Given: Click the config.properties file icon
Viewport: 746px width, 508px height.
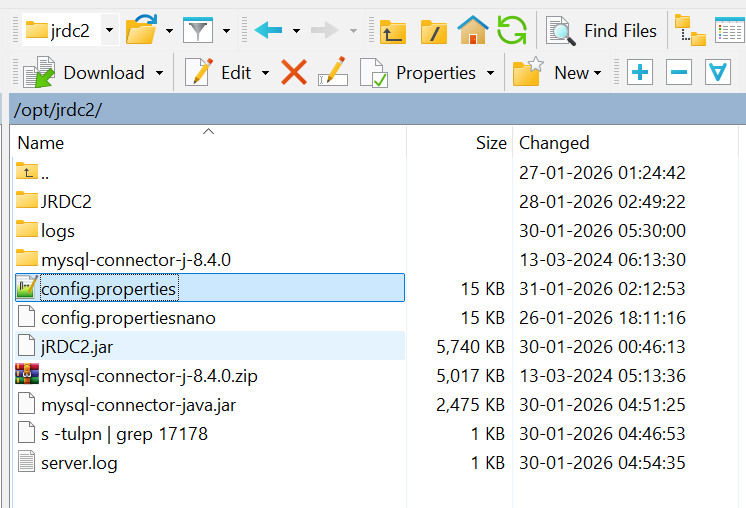Looking at the screenshot, I should click(27, 287).
